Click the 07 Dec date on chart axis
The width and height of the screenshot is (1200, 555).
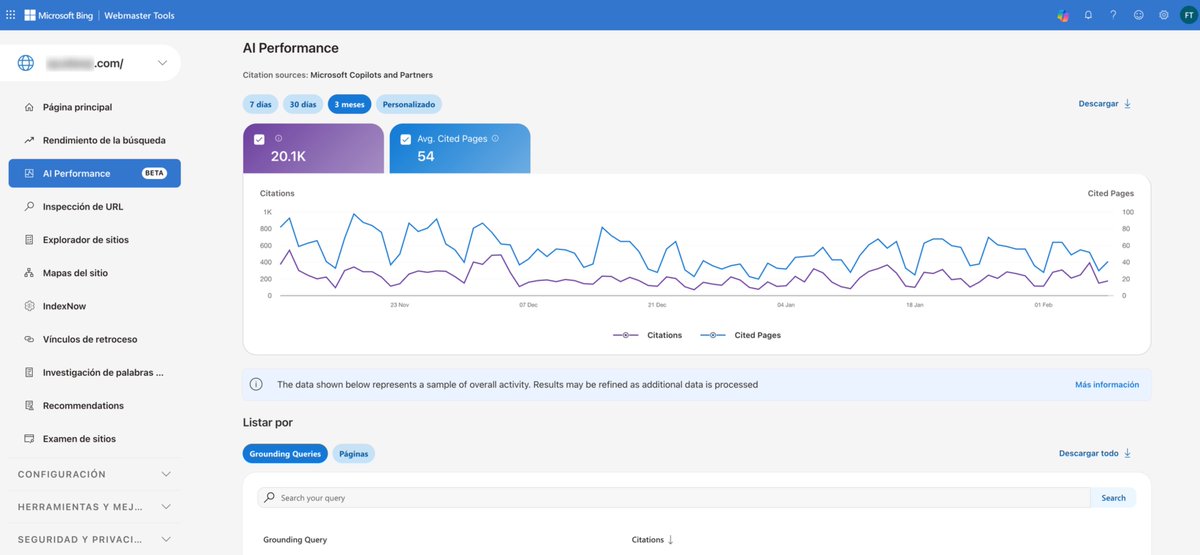coord(528,304)
